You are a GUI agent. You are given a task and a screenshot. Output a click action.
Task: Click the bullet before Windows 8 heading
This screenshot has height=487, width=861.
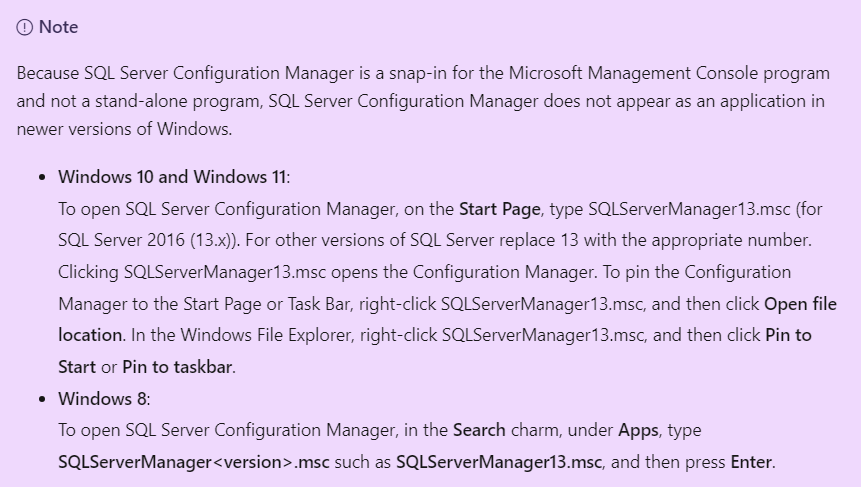pyautogui.click(x=42, y=399)
